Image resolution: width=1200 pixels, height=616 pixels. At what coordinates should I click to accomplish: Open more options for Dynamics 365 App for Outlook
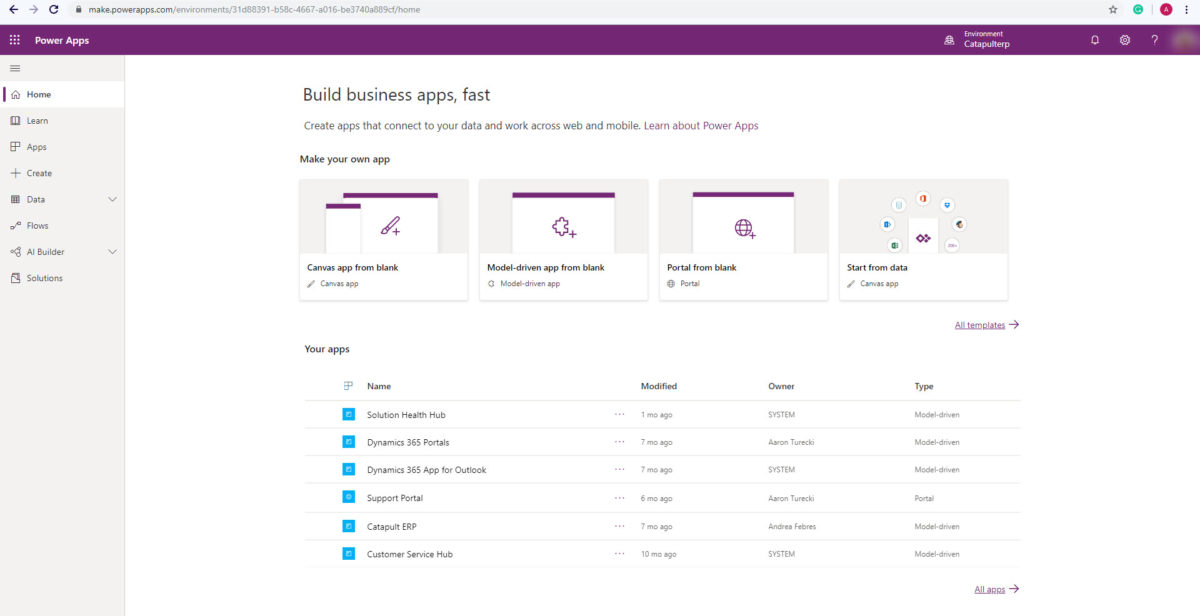620,470
